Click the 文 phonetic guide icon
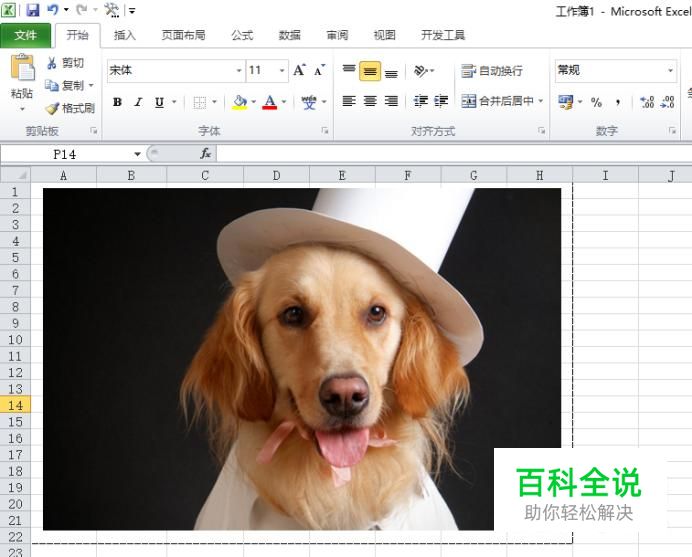This screenshot has height=557, width=692. [309, 102]
